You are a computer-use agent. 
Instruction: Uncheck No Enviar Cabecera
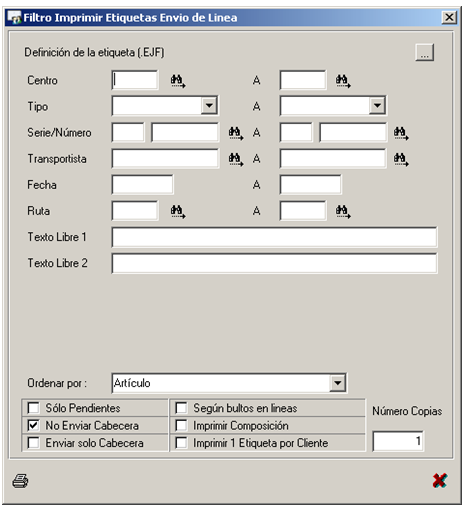coord(33,425)
